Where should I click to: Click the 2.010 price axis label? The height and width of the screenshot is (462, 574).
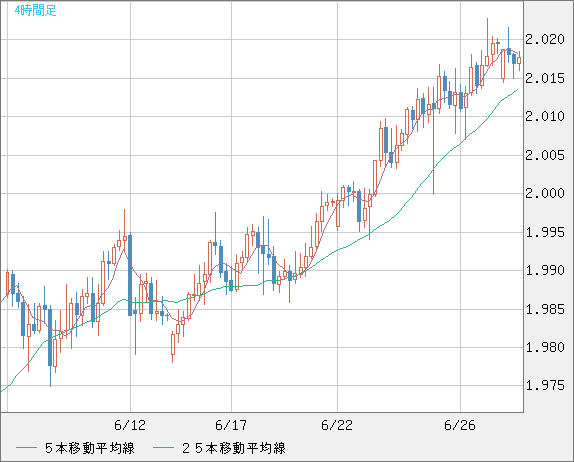[x=545, y=116]
